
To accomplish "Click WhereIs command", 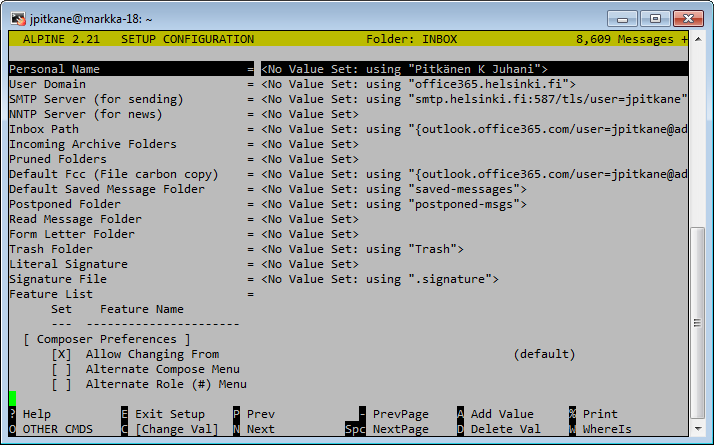I will pos(600,429).
